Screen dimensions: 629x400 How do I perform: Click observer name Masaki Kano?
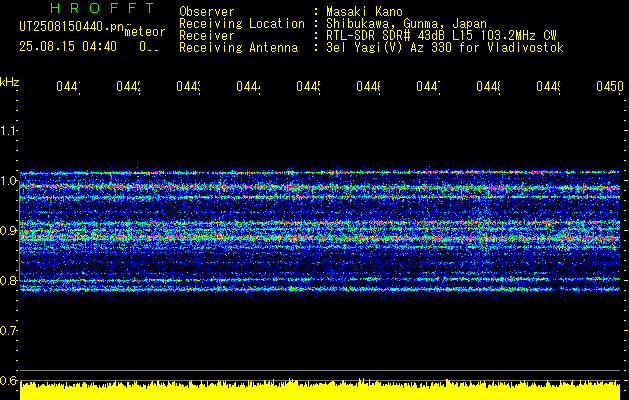[x=364, y=12]
